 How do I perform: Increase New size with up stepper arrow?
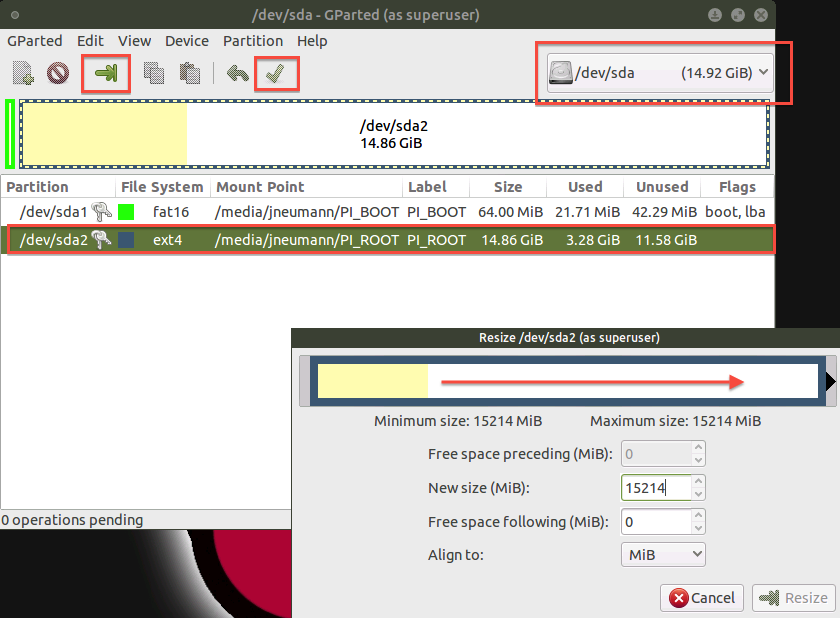(x=698, y=481)
